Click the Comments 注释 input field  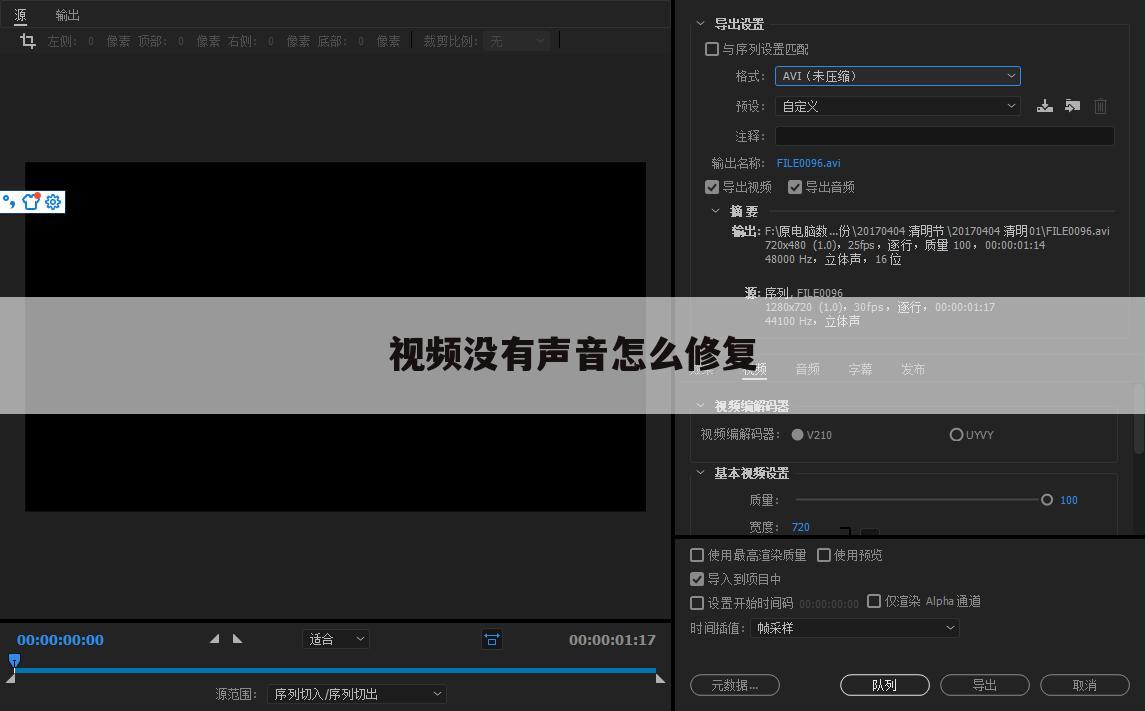[x=944, y=136]
